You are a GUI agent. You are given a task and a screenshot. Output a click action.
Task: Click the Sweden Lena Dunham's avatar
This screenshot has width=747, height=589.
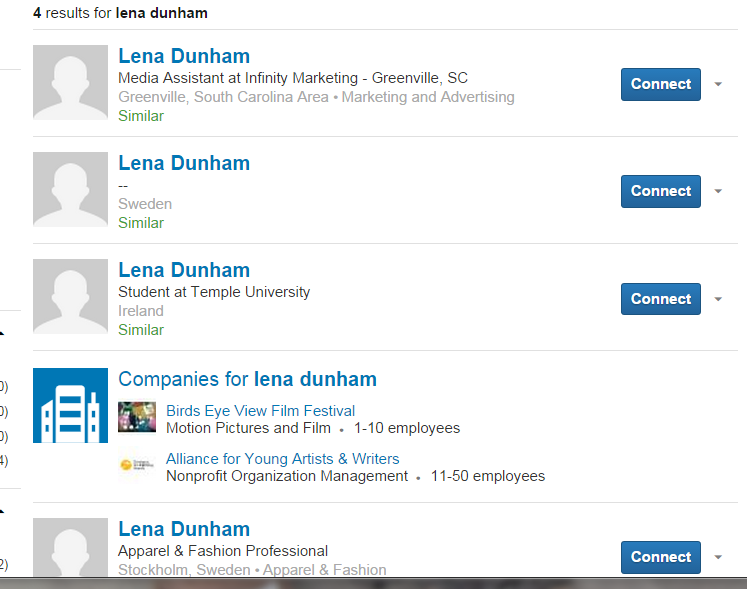(70, 189)
